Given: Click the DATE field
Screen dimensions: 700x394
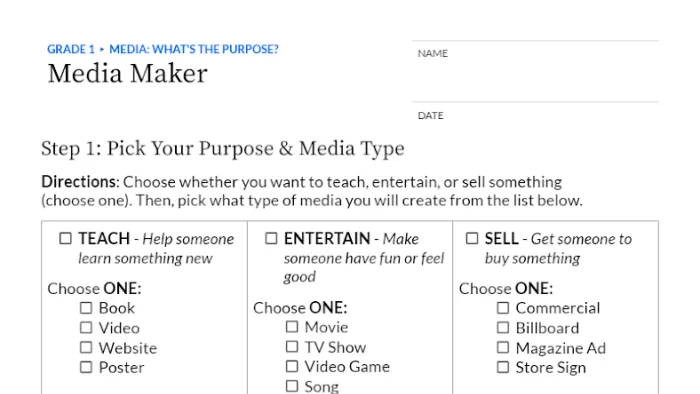Looking at the screenshot, I should pos(535,116).
